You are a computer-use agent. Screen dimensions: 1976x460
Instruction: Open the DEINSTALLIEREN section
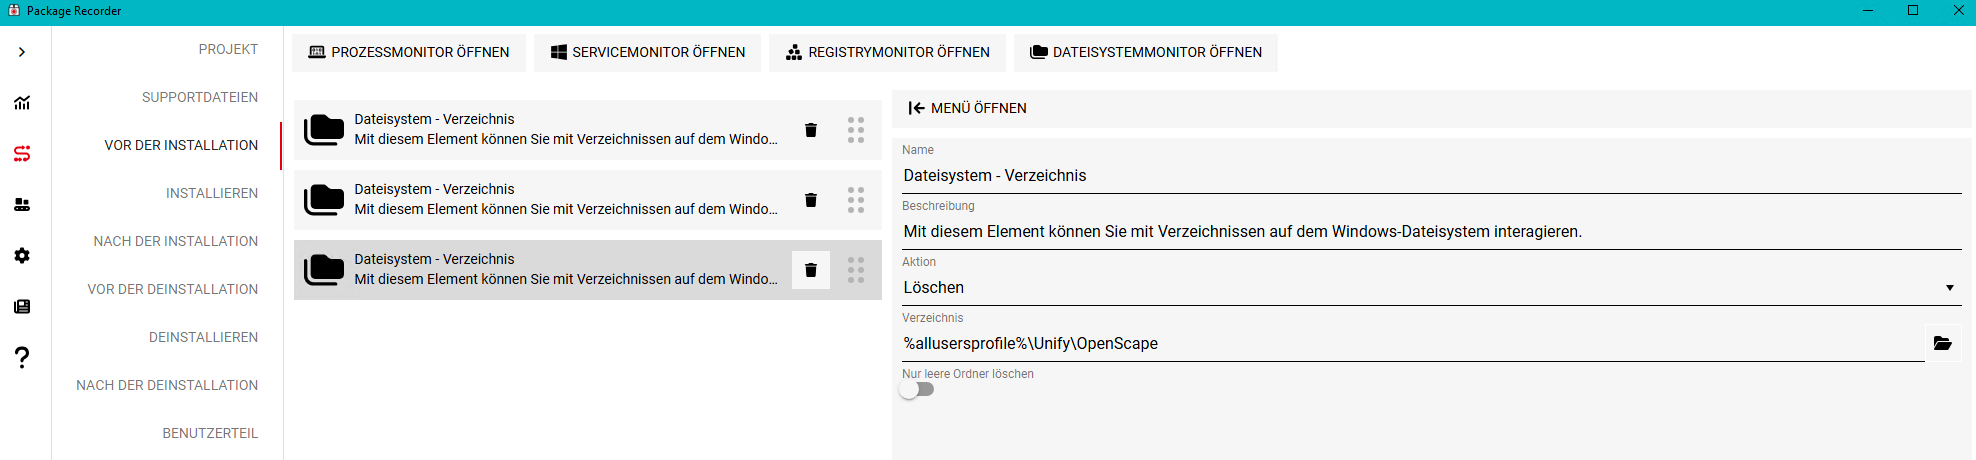203,337
